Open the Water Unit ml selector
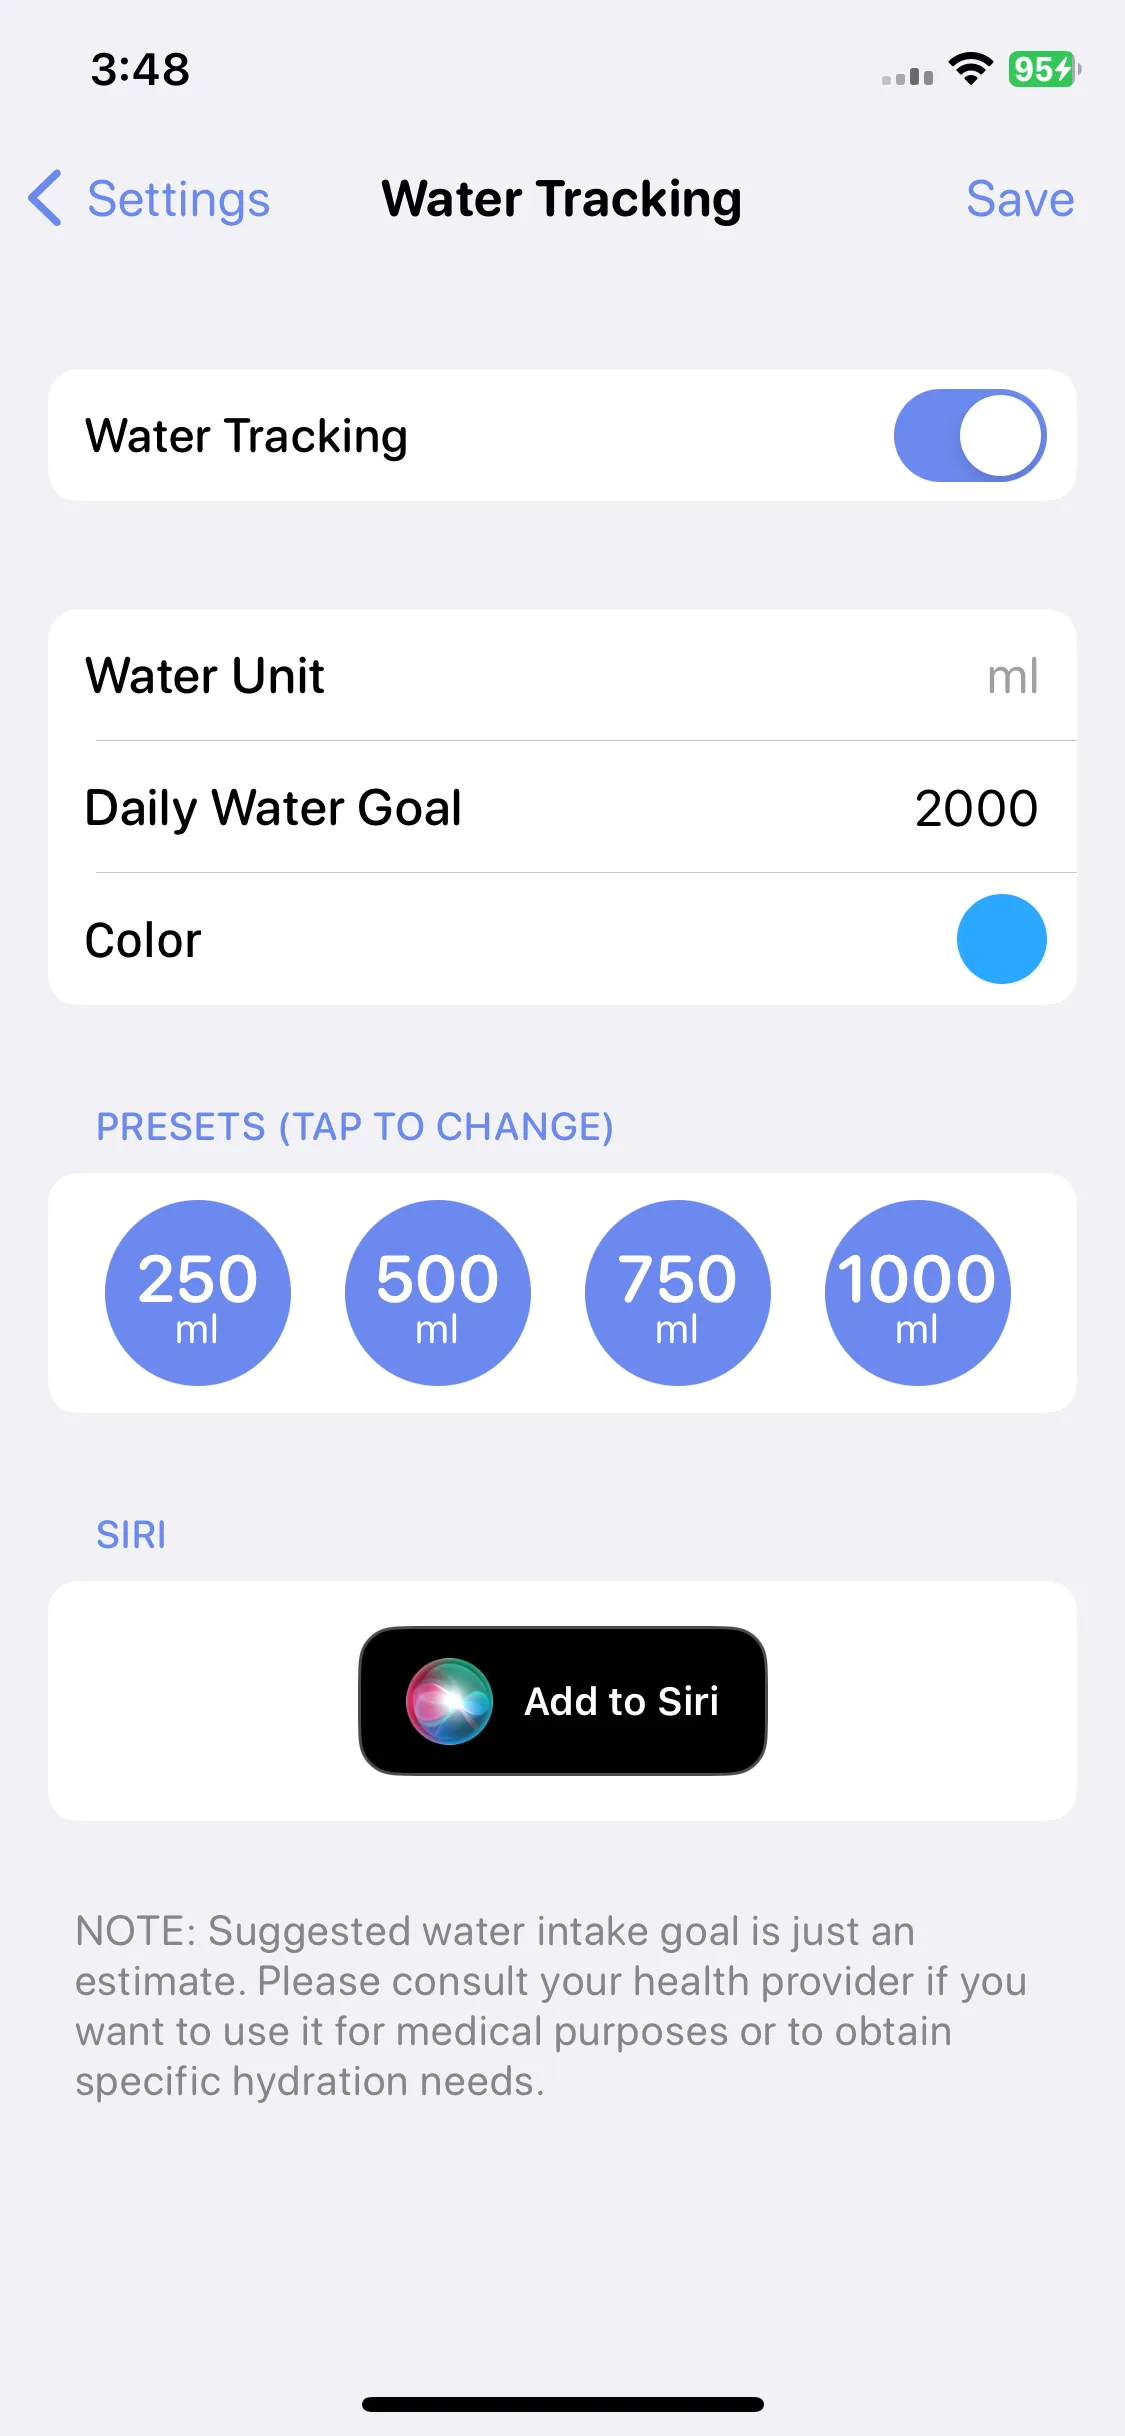This screenshot has width=1125, height=2436. (1012, 676)
